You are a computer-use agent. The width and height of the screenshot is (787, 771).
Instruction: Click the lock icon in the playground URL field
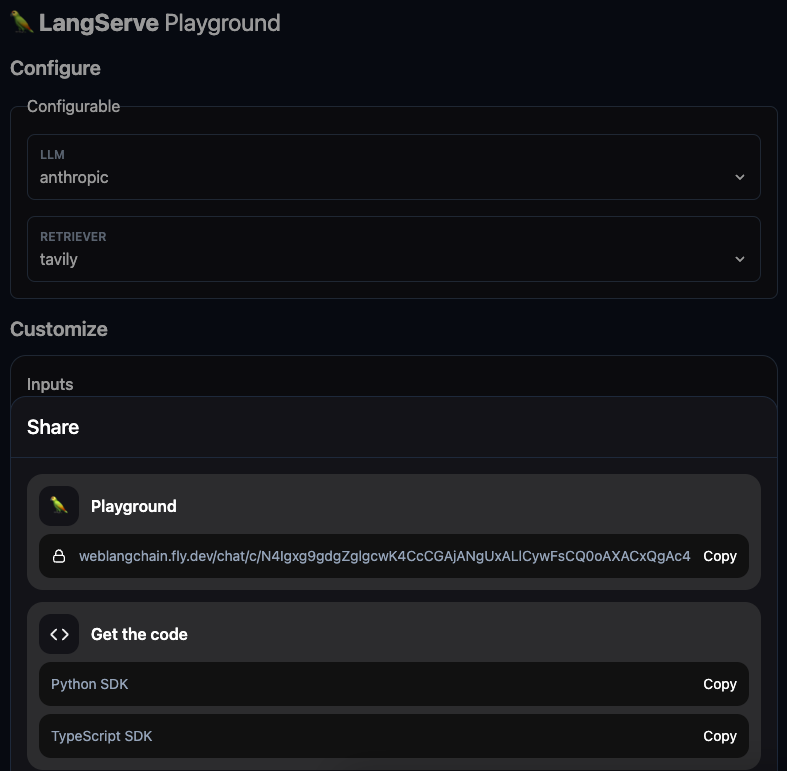pyautogui.click(x=59, y=556)
